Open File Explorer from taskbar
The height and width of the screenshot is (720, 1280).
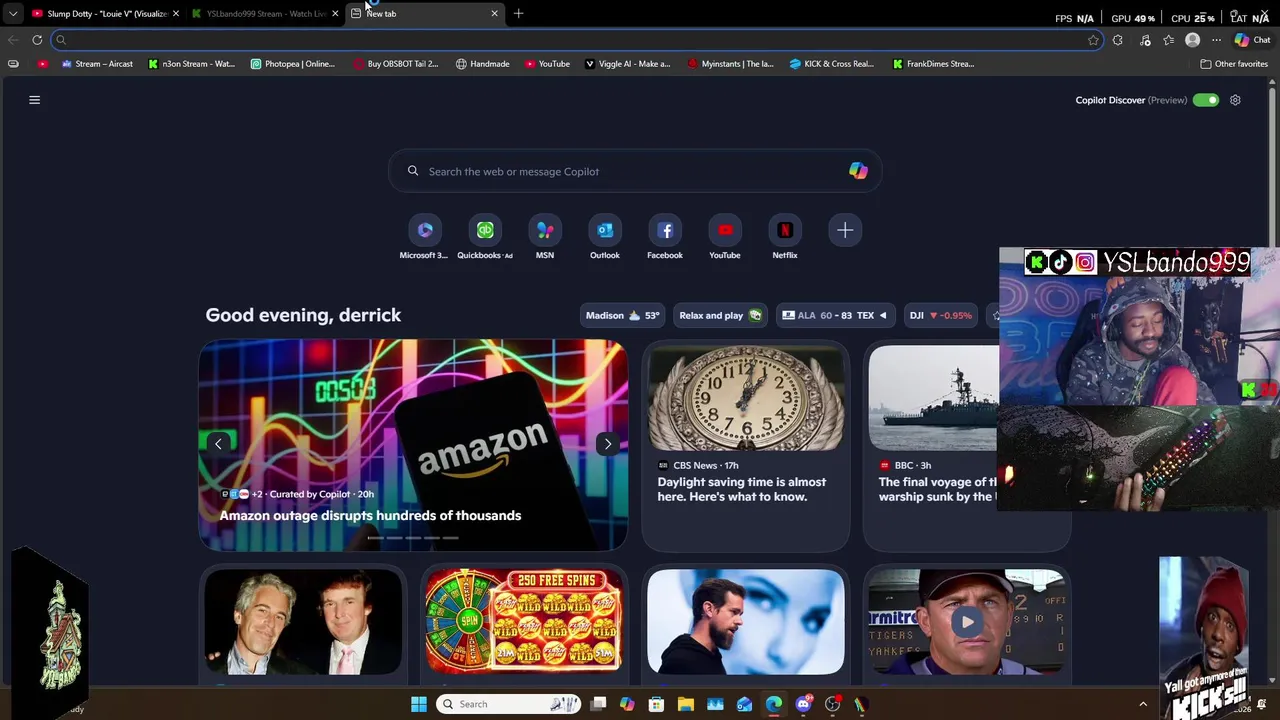[685, 704]
